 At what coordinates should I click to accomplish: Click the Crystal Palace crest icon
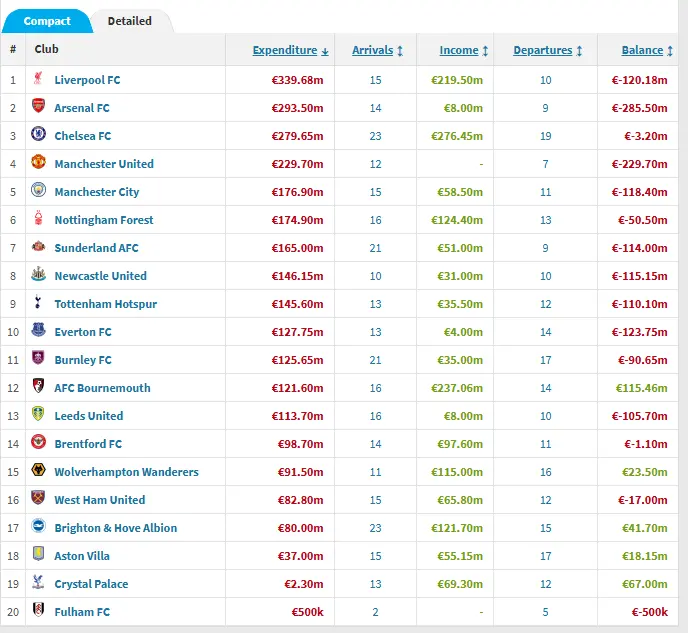[38, 583]
